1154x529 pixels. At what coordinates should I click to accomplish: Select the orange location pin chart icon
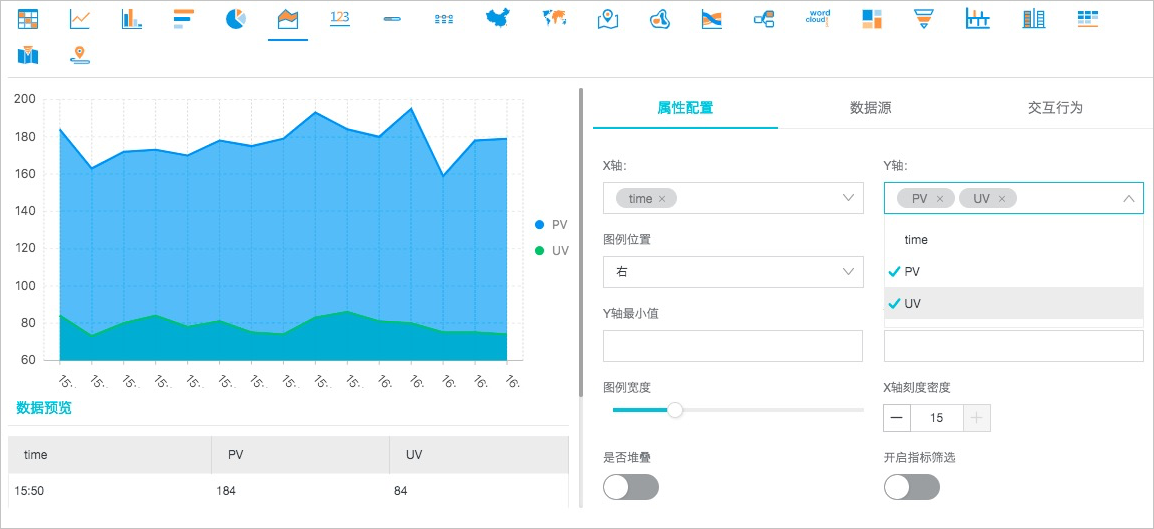pos(79,54)
